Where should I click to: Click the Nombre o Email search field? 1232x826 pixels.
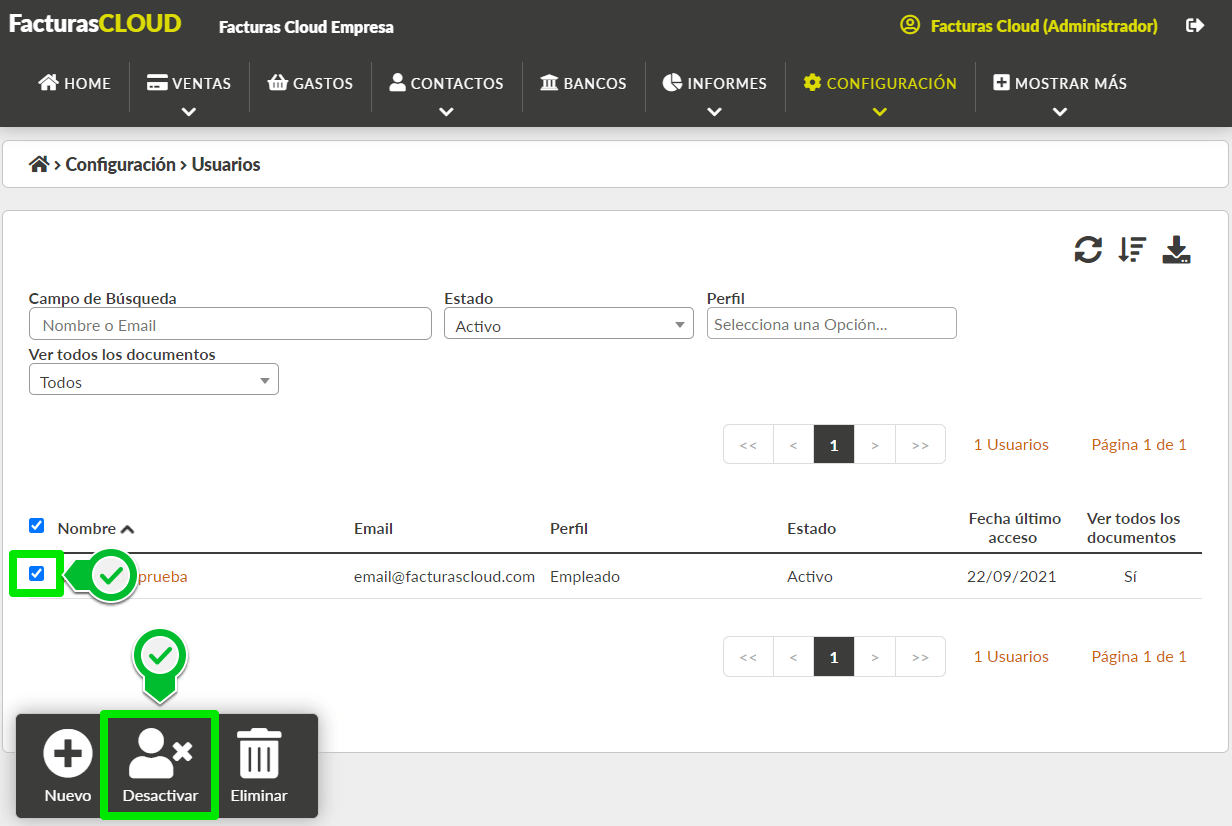point(230,324)
